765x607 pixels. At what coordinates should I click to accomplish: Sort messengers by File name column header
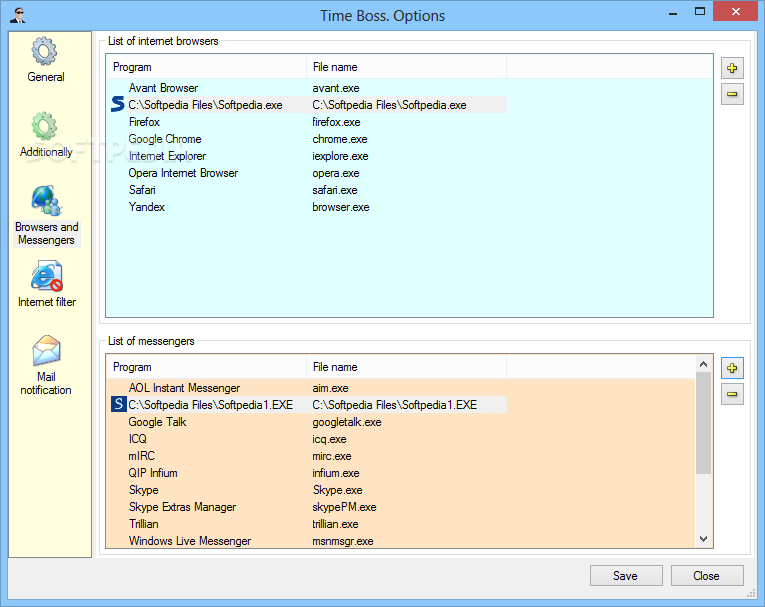[x=406, y=367]
